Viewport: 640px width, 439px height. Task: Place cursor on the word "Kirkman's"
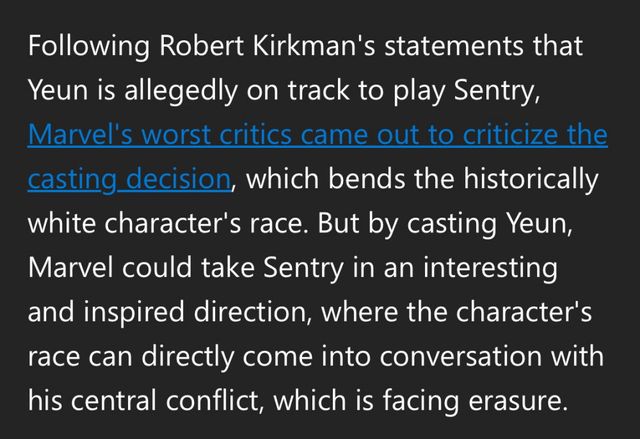coord(307,47)
